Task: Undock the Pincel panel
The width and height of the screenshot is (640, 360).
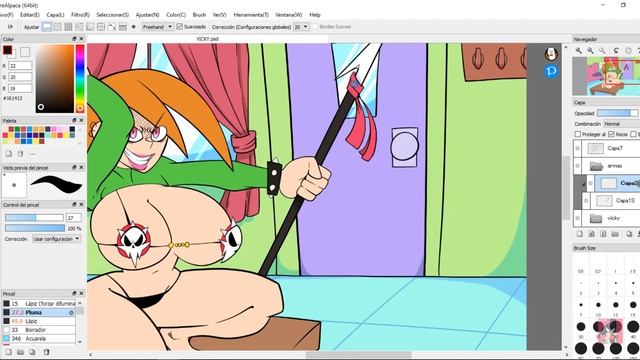Action: pos(74,293)
